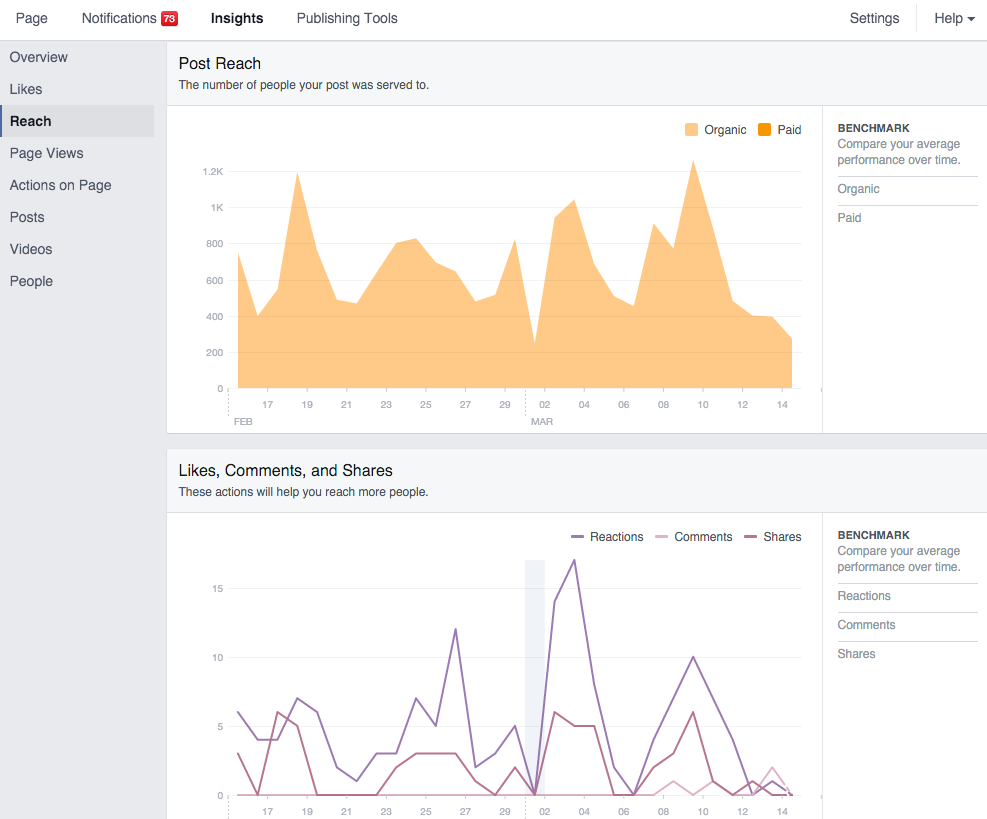This screenshot has height=819, width=987.
Task: Click the Paid legend color swatch
Action: 765,130
